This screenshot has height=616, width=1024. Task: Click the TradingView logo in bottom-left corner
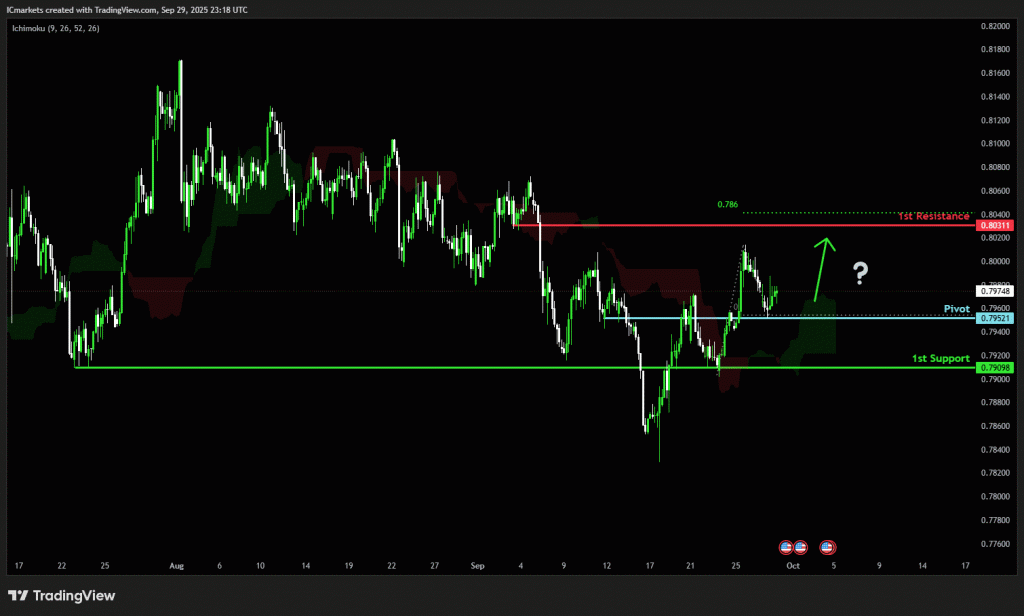pos(62,596)
